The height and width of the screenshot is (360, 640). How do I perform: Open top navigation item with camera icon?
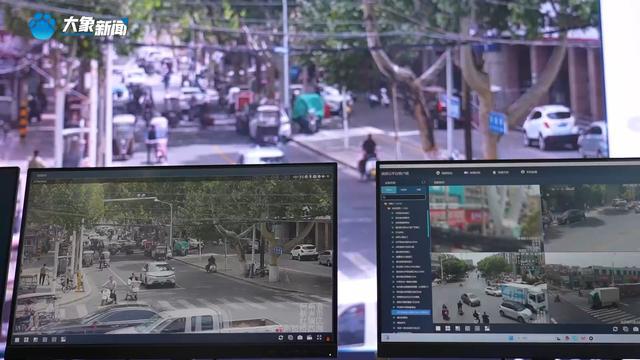[472, 173]
